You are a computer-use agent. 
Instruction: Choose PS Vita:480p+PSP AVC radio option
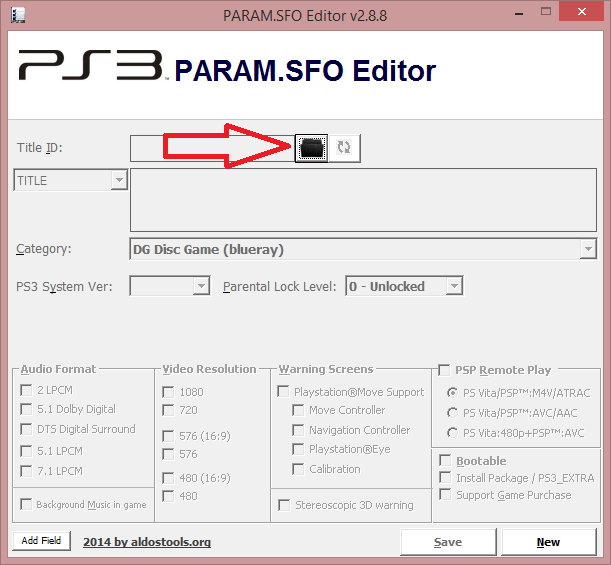click(452, 433)
